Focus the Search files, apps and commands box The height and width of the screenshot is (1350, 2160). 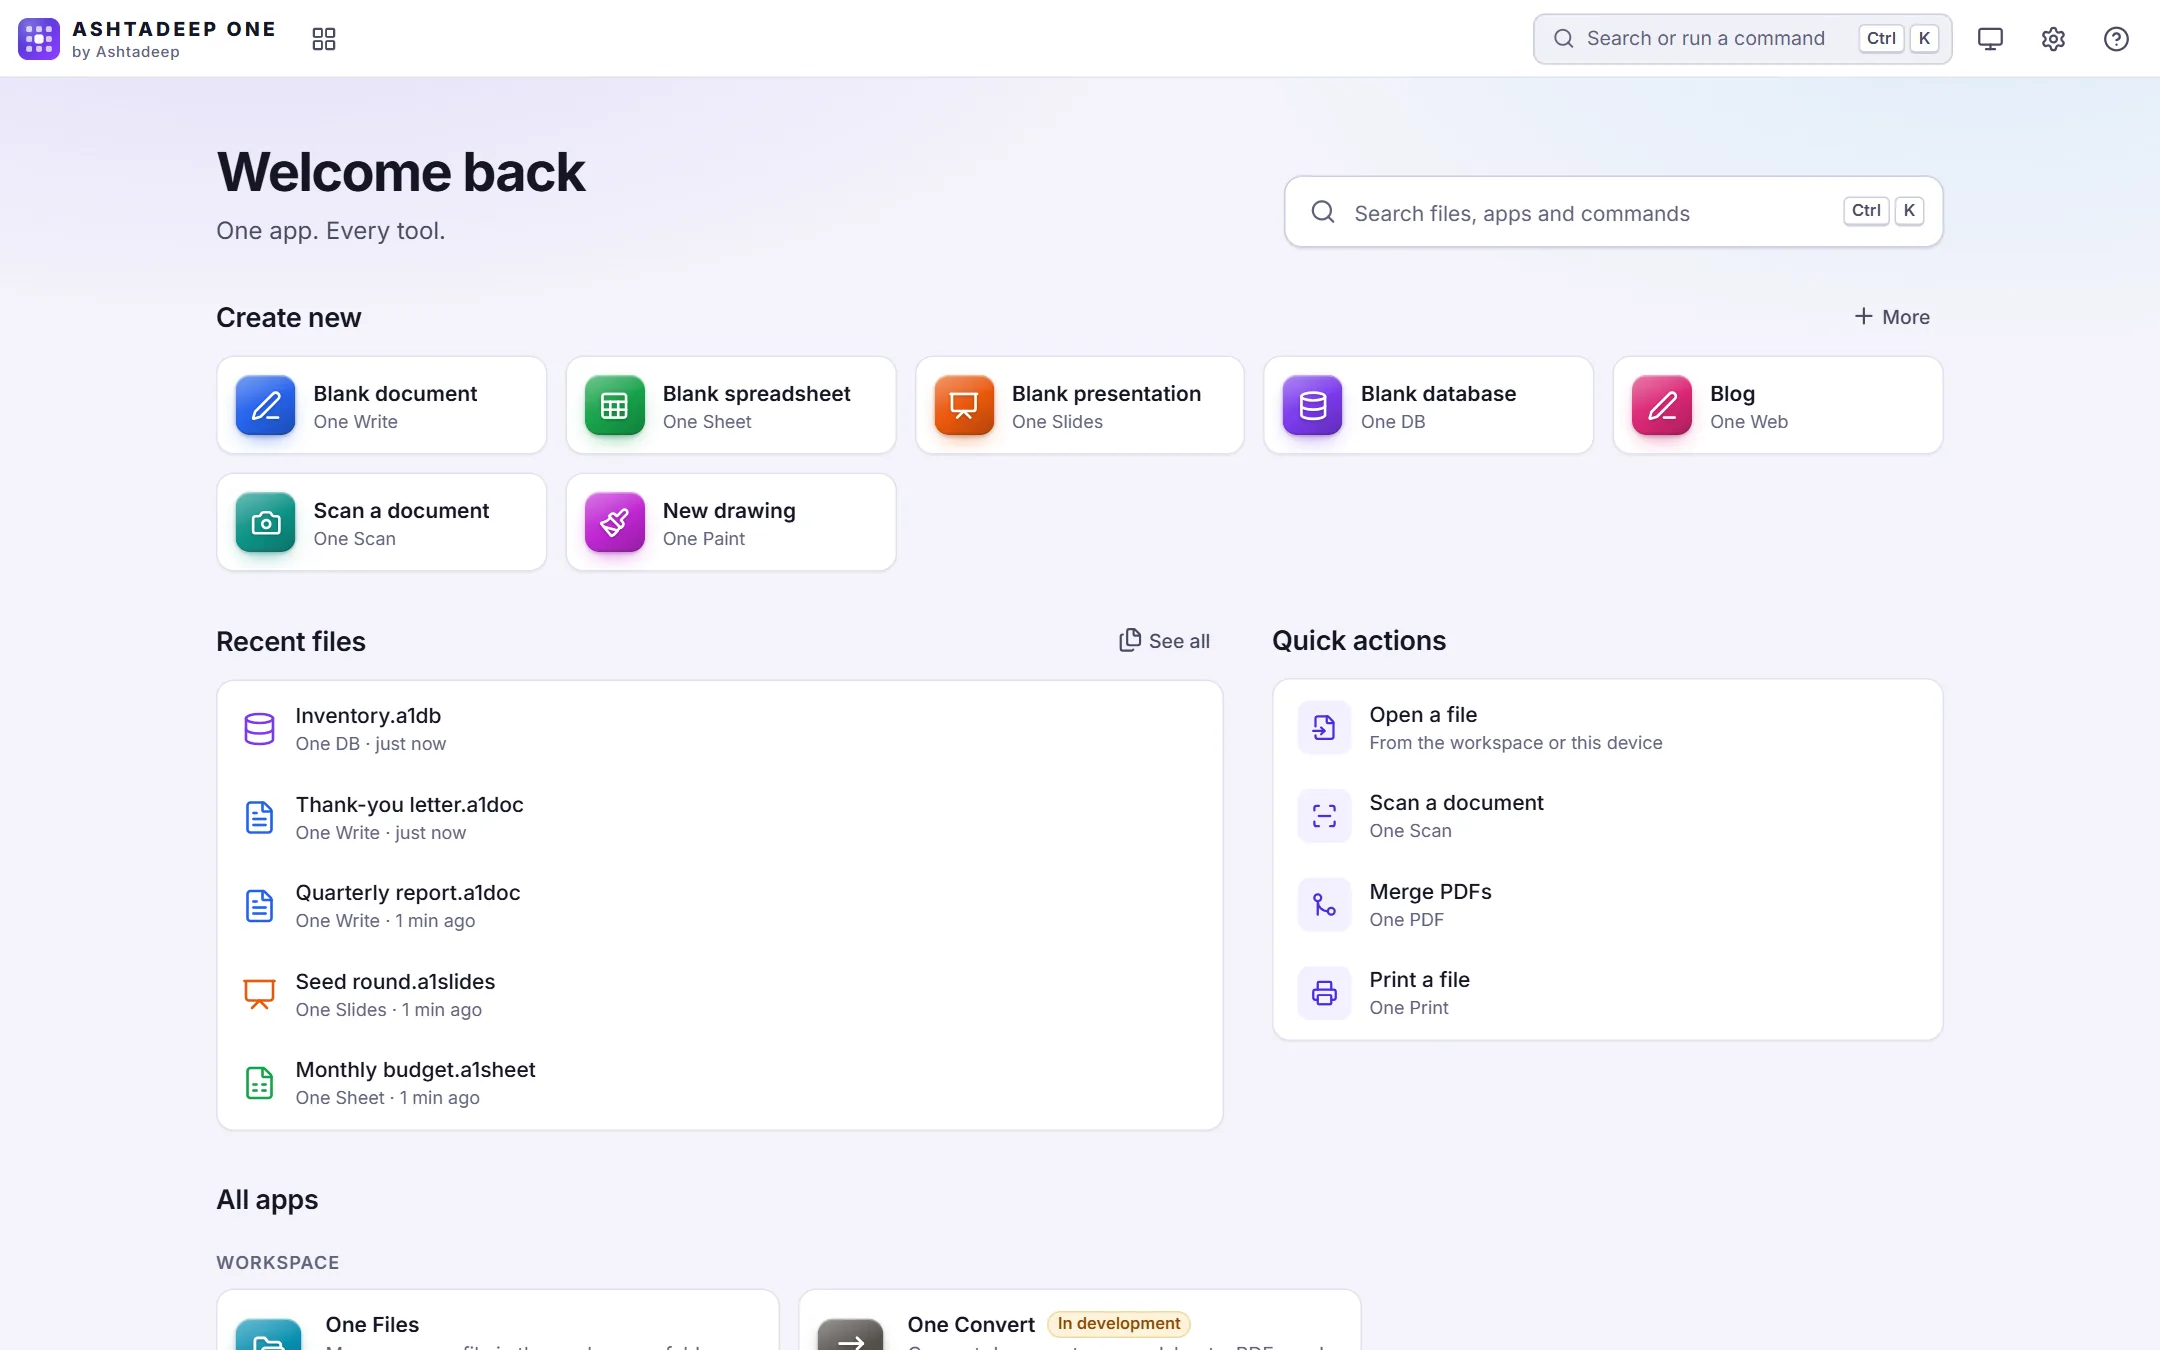pyautogui.click(x=1613, y=212)
